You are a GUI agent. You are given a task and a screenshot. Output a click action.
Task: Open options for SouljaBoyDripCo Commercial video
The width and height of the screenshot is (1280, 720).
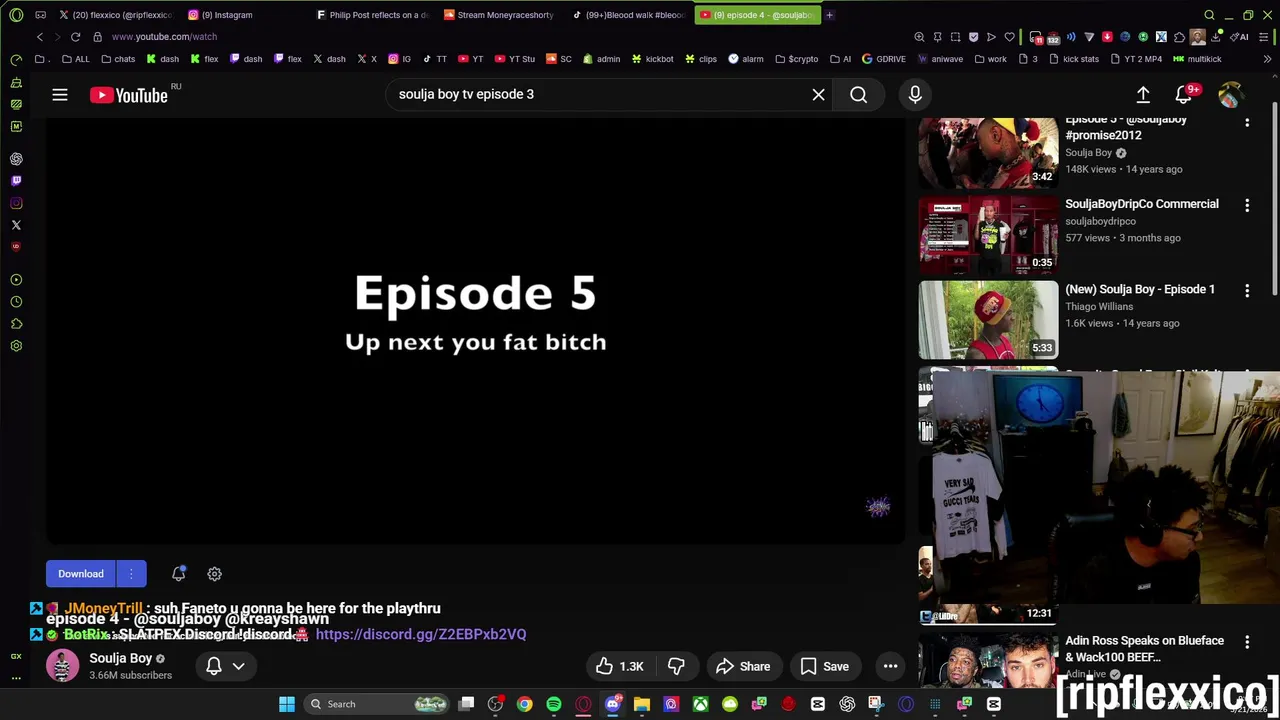click(1247, 205)
